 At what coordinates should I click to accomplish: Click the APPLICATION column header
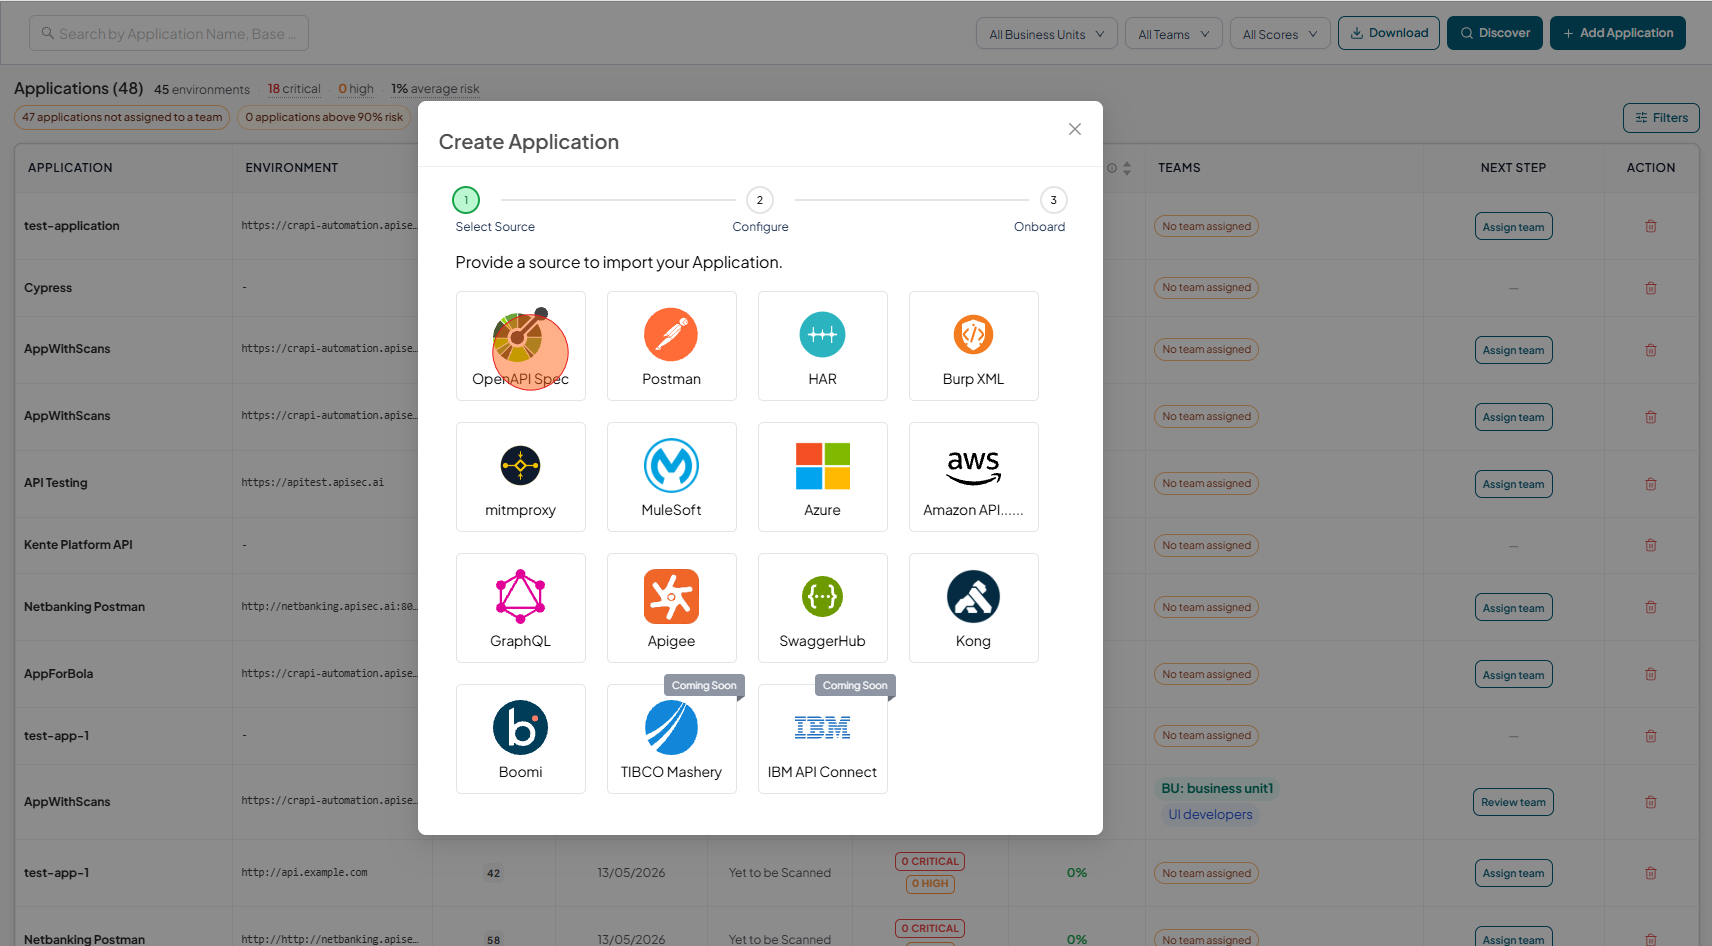pyautogui.click(x=70, y=168)
